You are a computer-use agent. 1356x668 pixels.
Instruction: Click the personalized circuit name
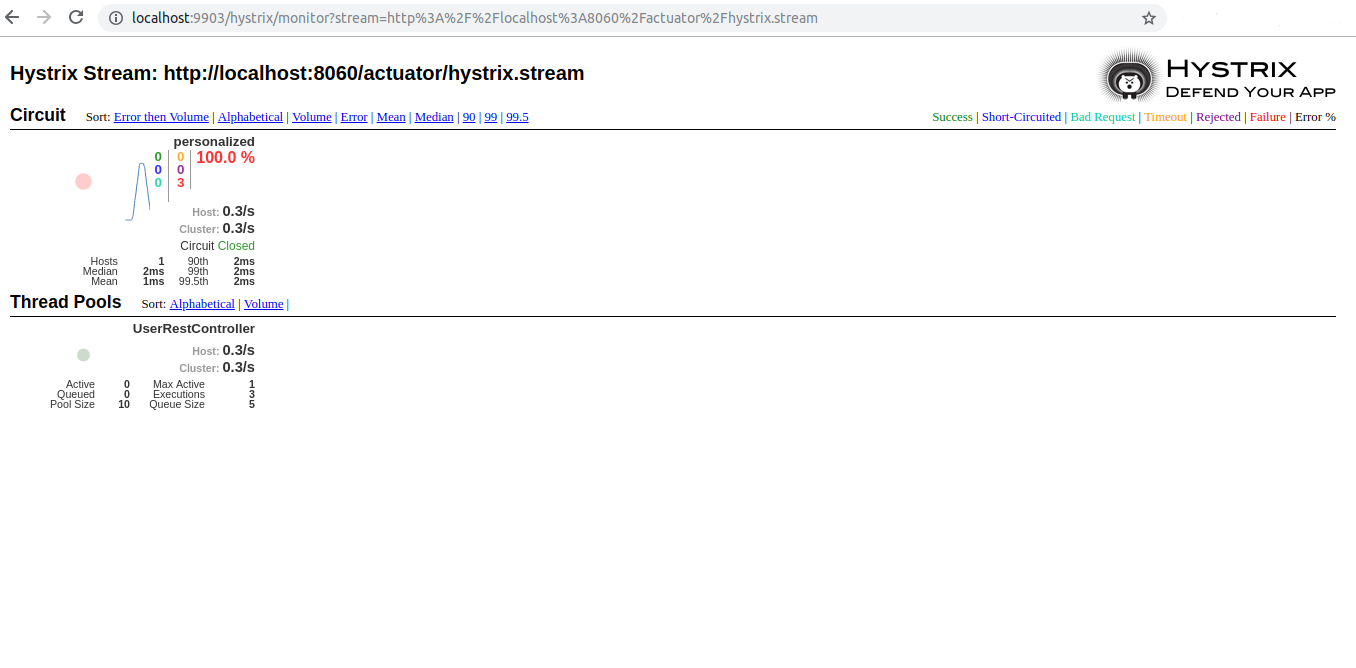pos(214,142)
